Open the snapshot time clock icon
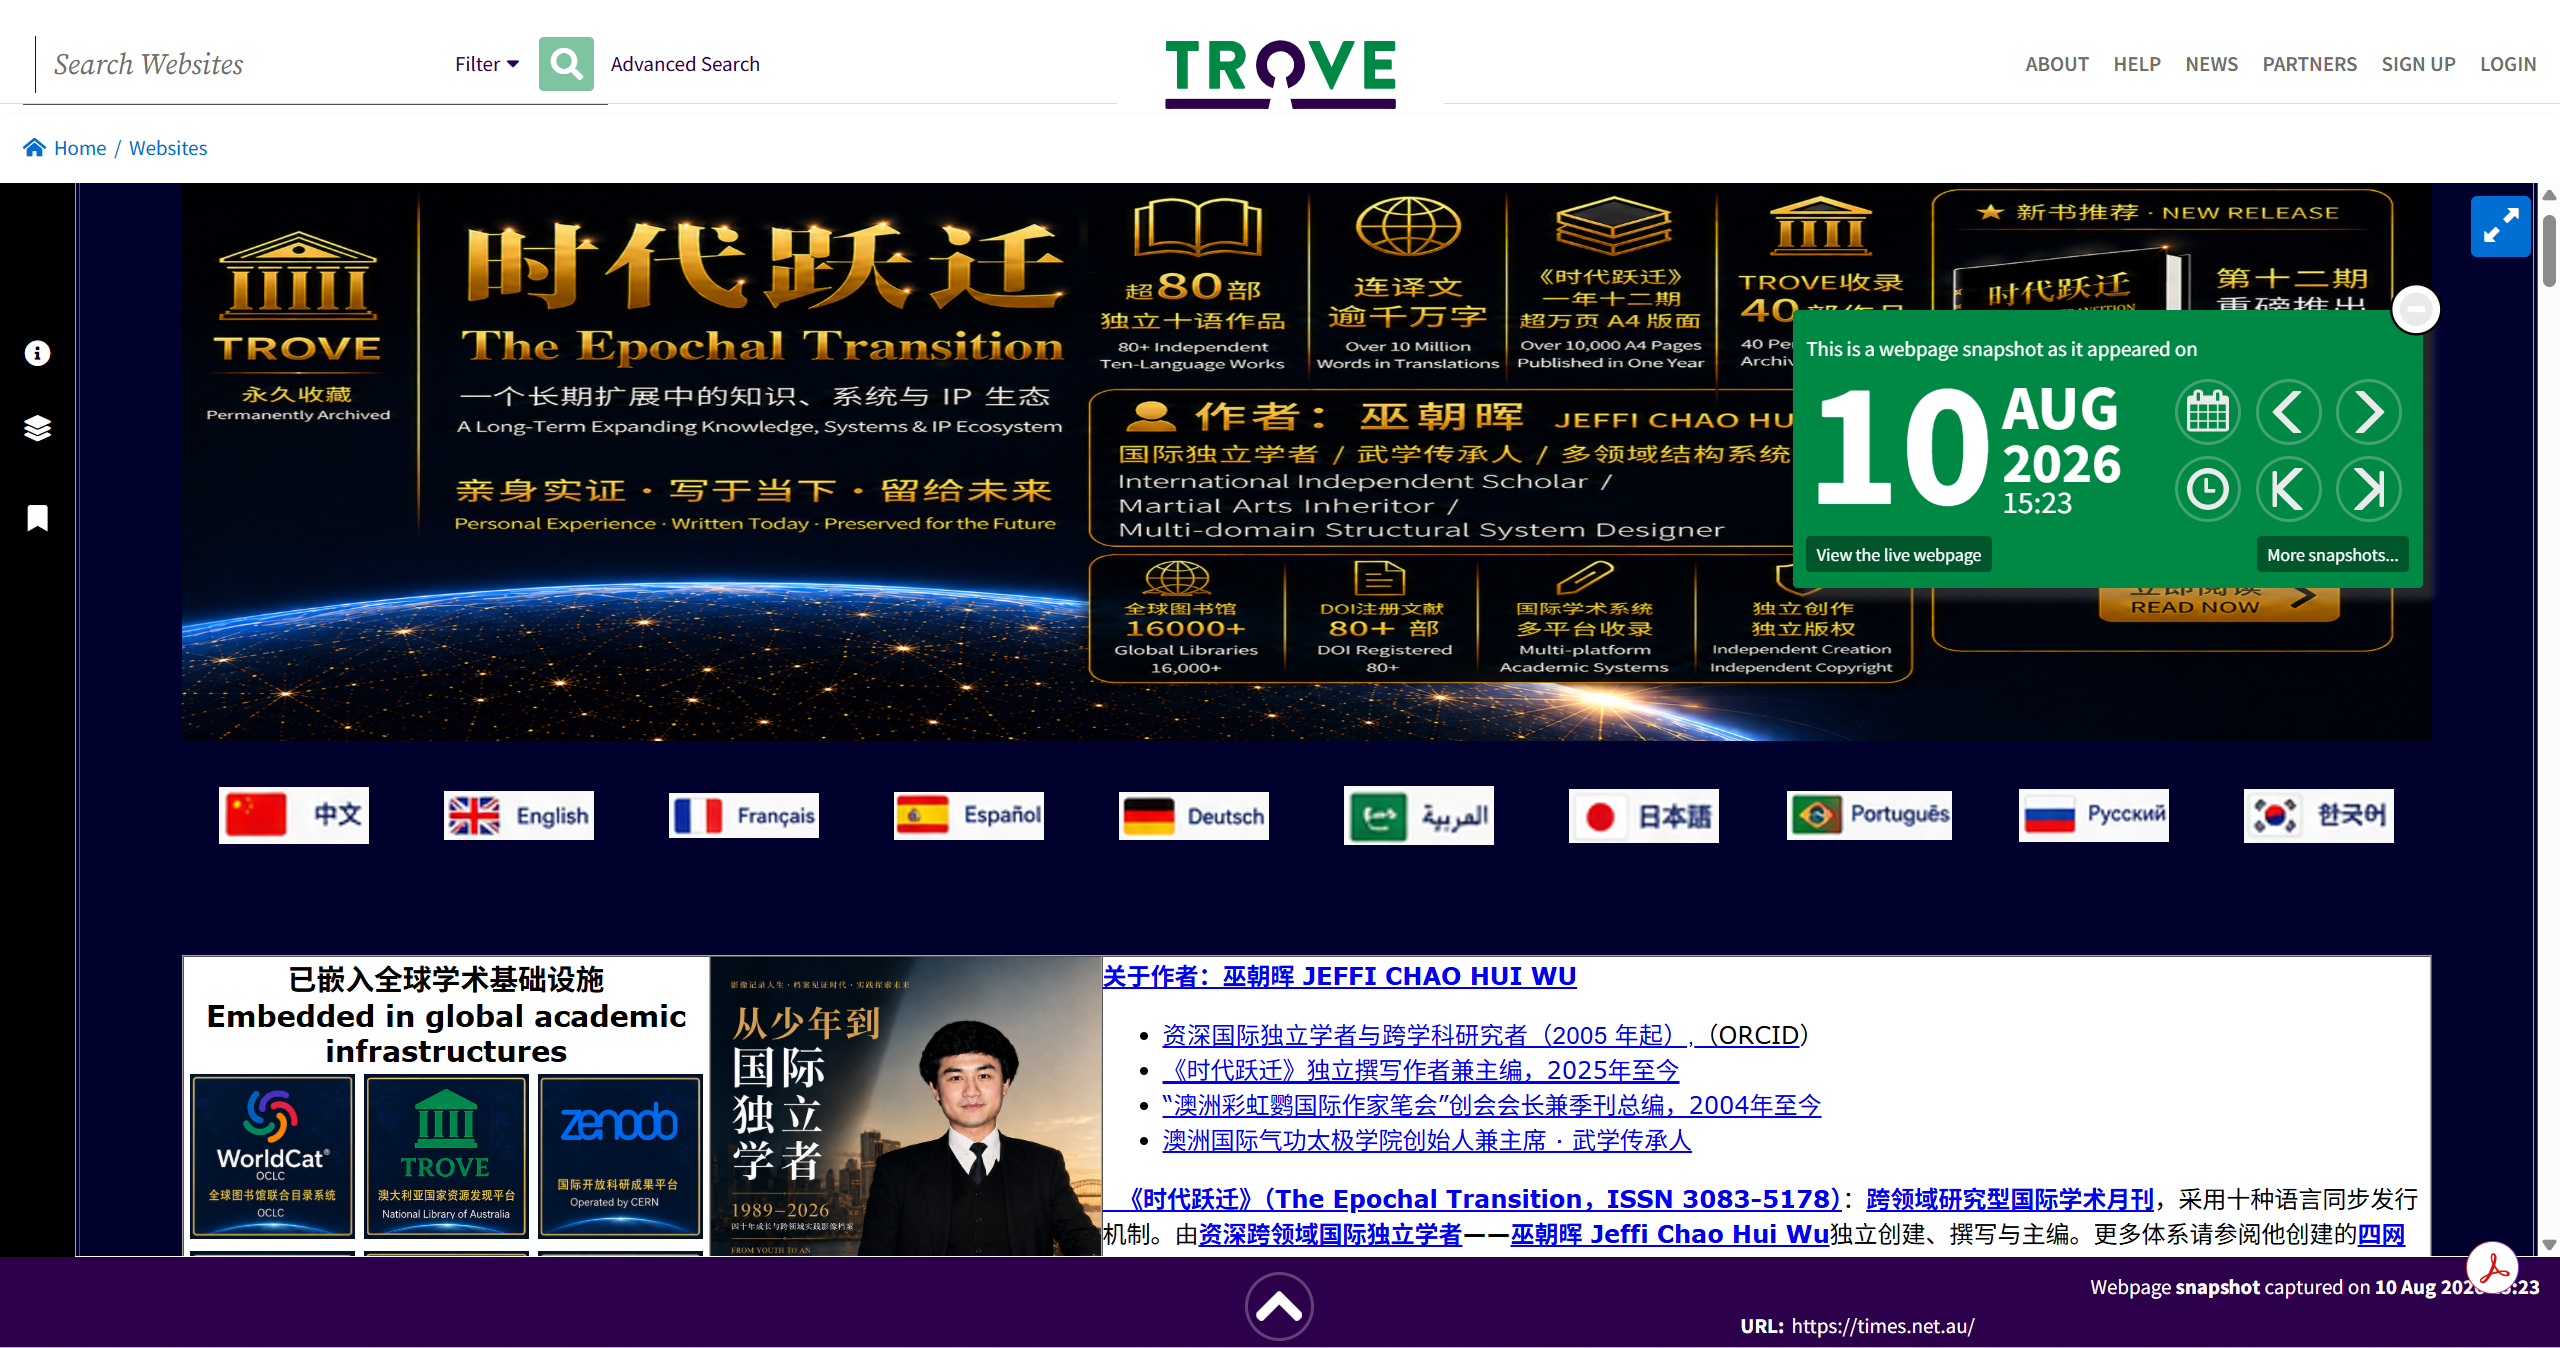The image size is (2560, 1348). pyautogui.click(x=2208, y=489)
